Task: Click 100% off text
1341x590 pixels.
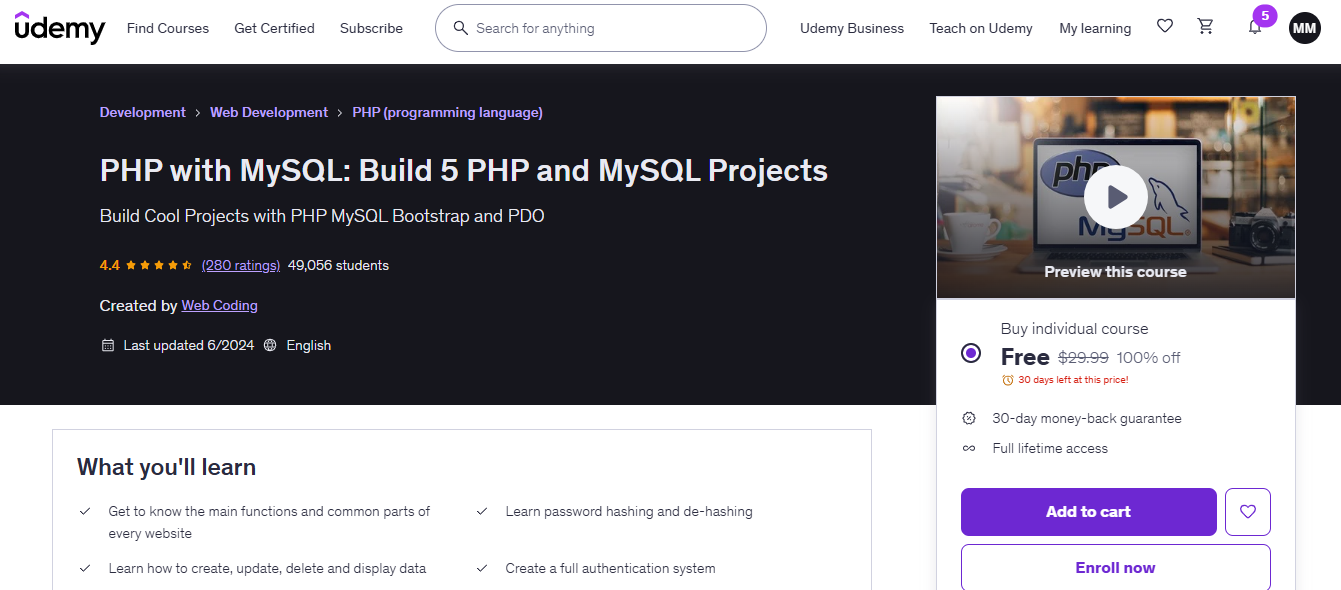Action: (1149, 357)
